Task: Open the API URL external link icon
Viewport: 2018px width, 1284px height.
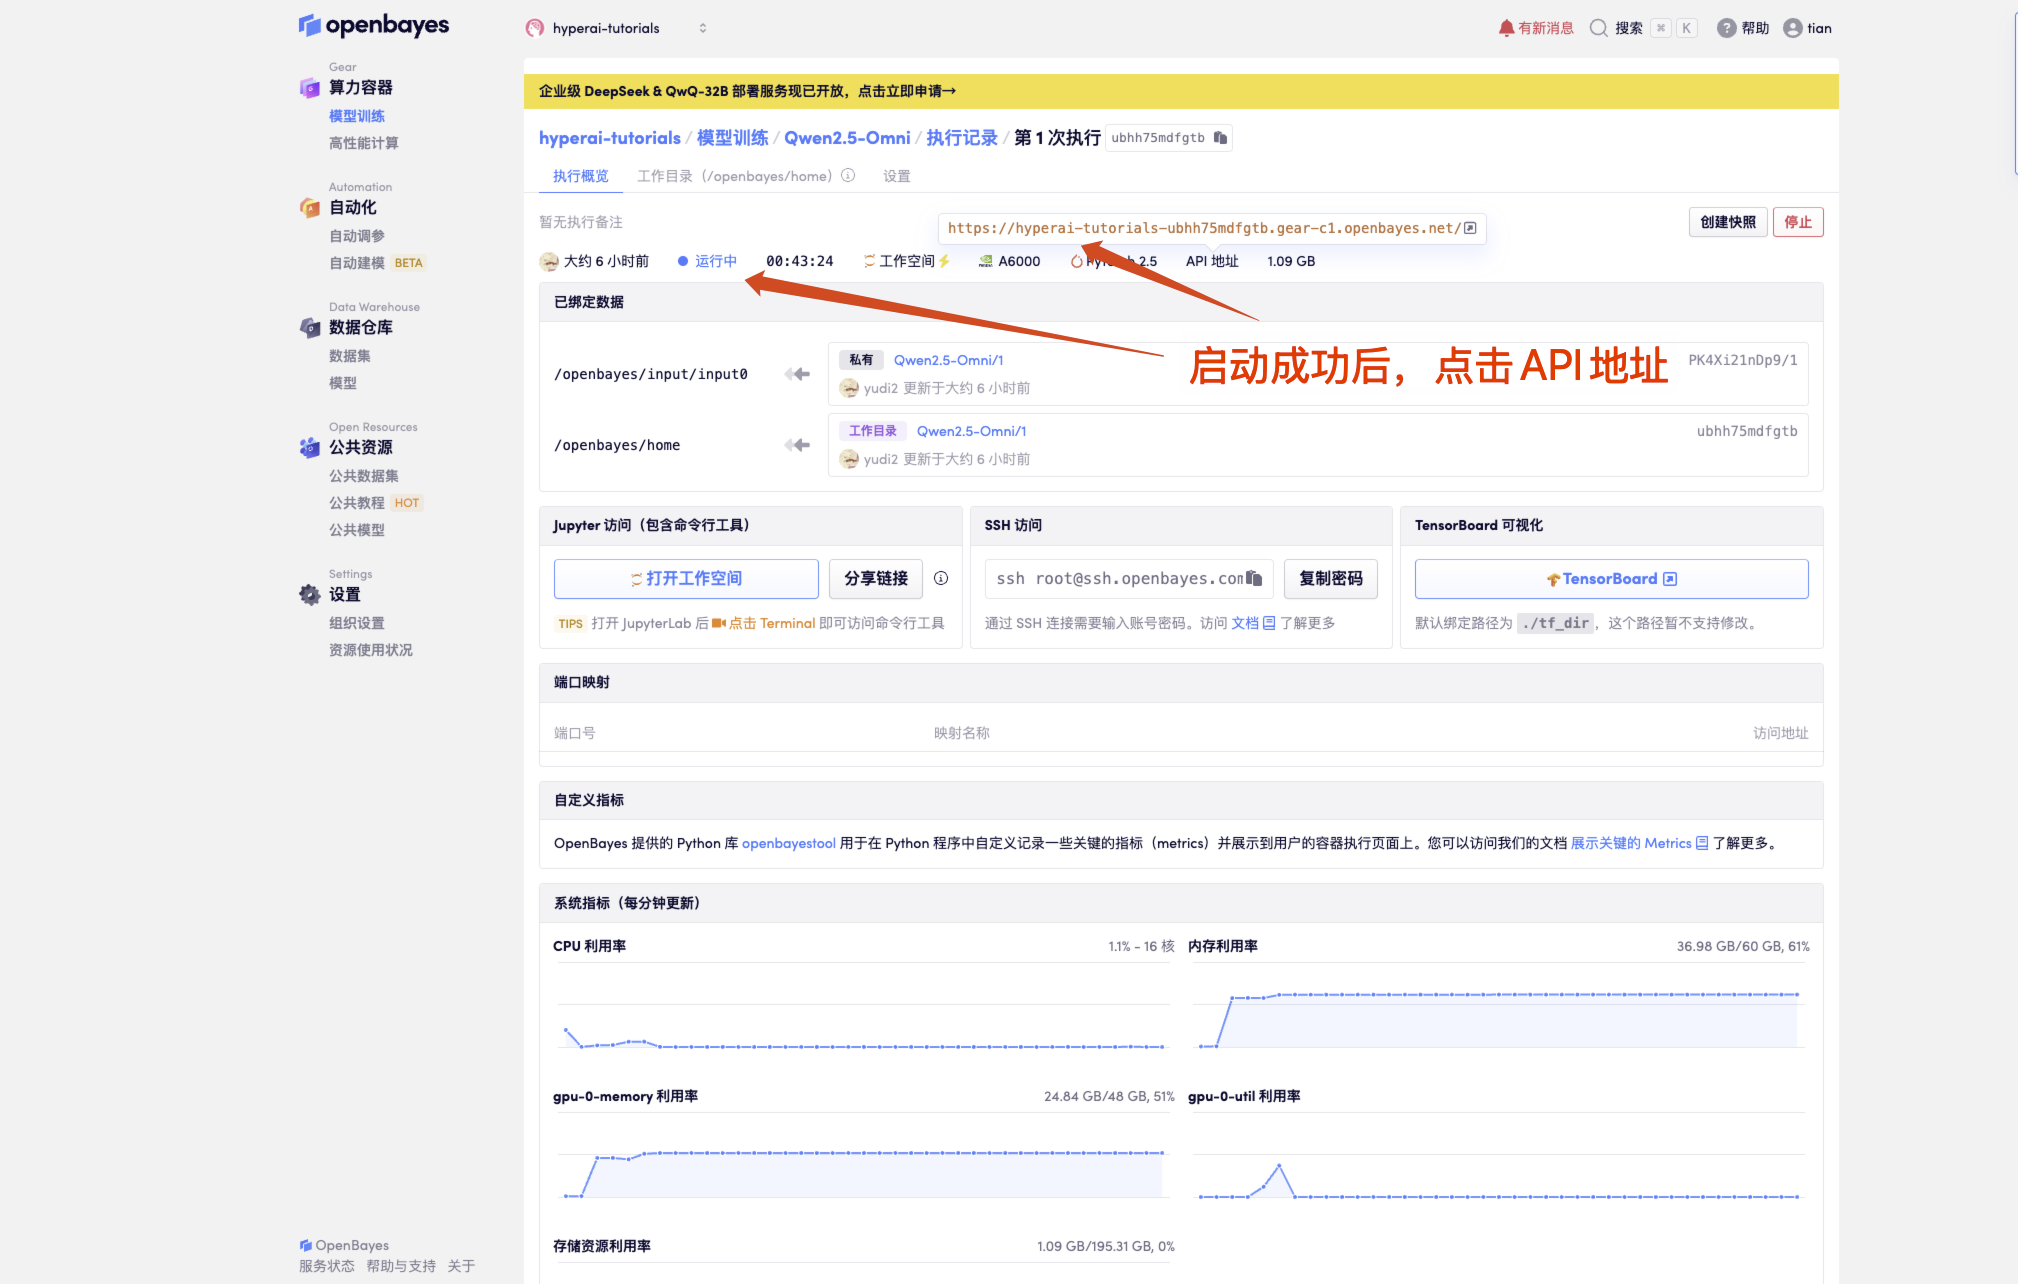Action: (1470, 228)
